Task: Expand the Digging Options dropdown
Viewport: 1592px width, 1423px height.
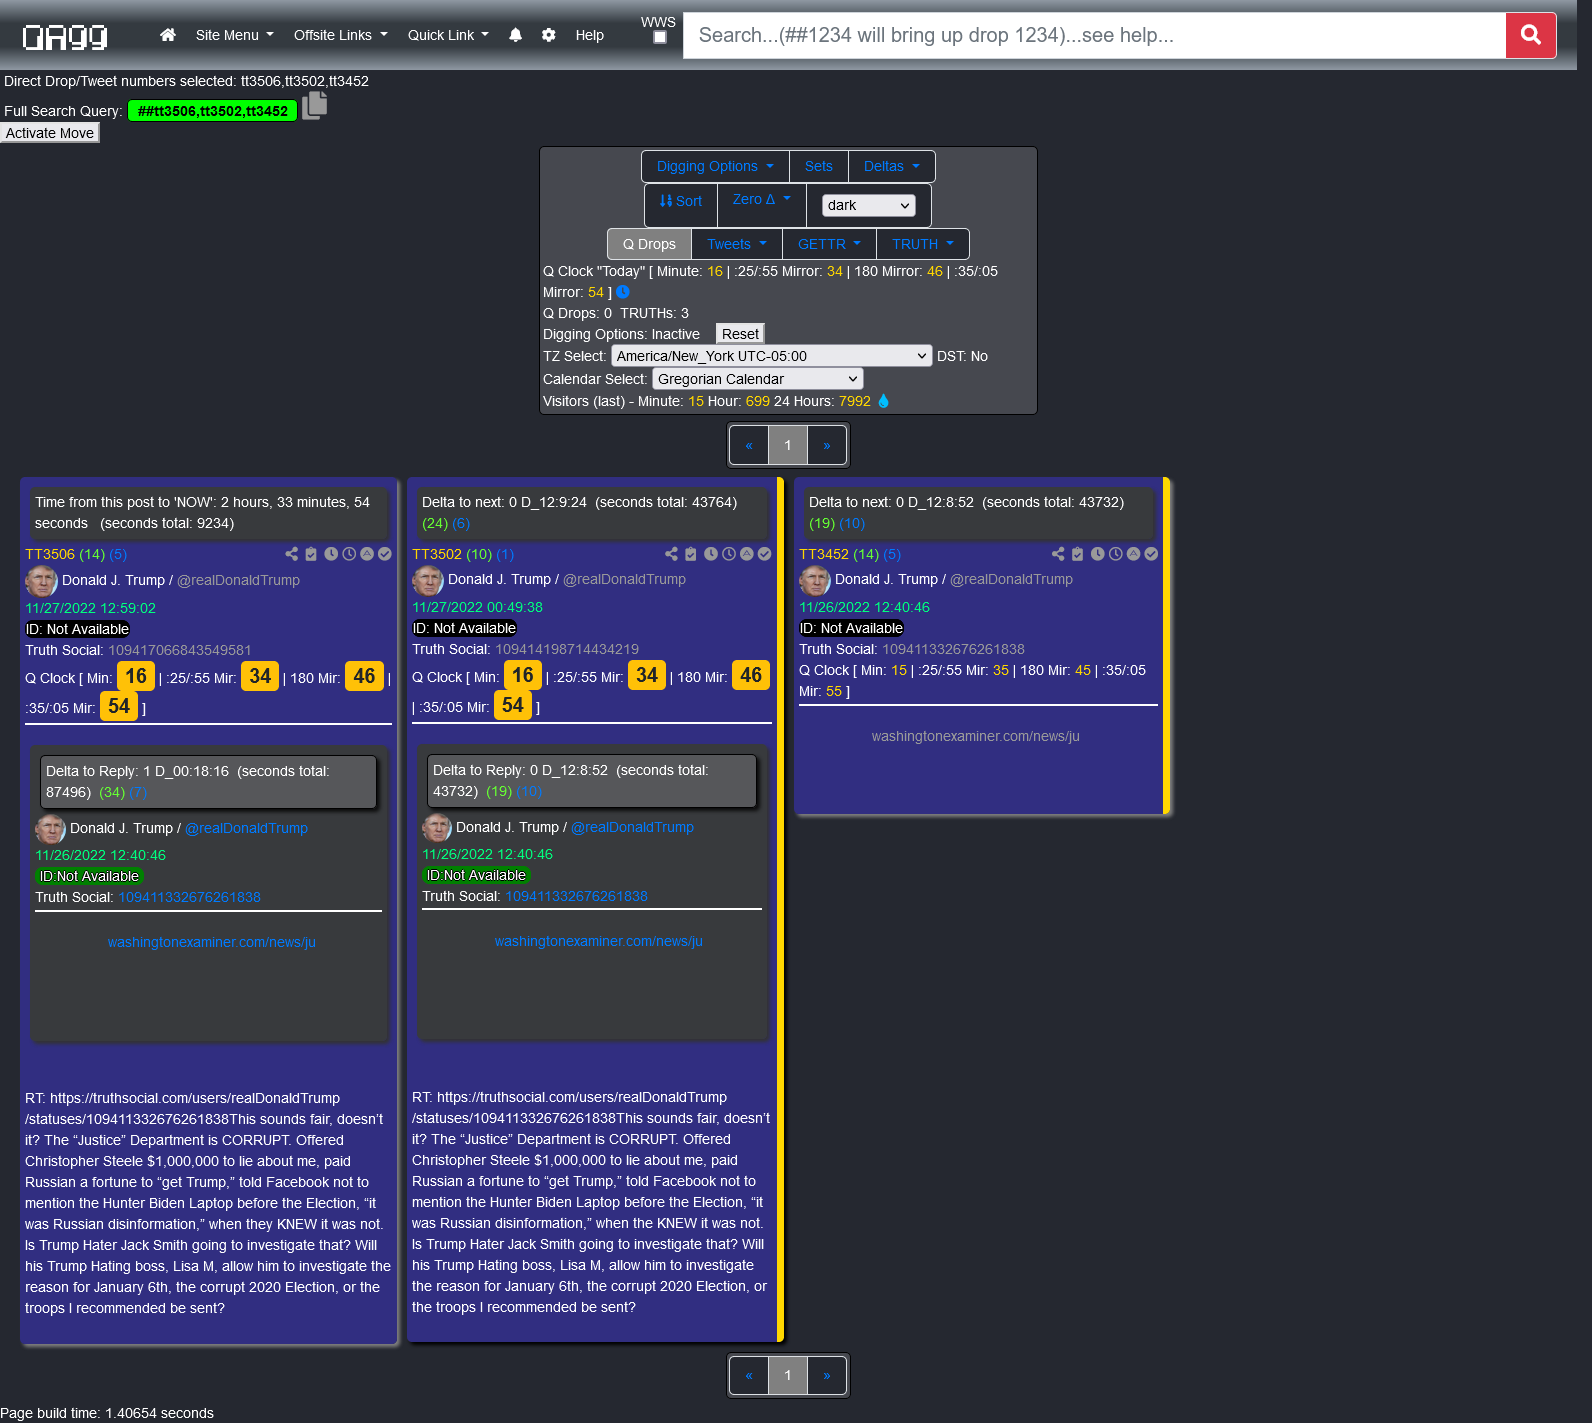Action: (x=715, y=166)
